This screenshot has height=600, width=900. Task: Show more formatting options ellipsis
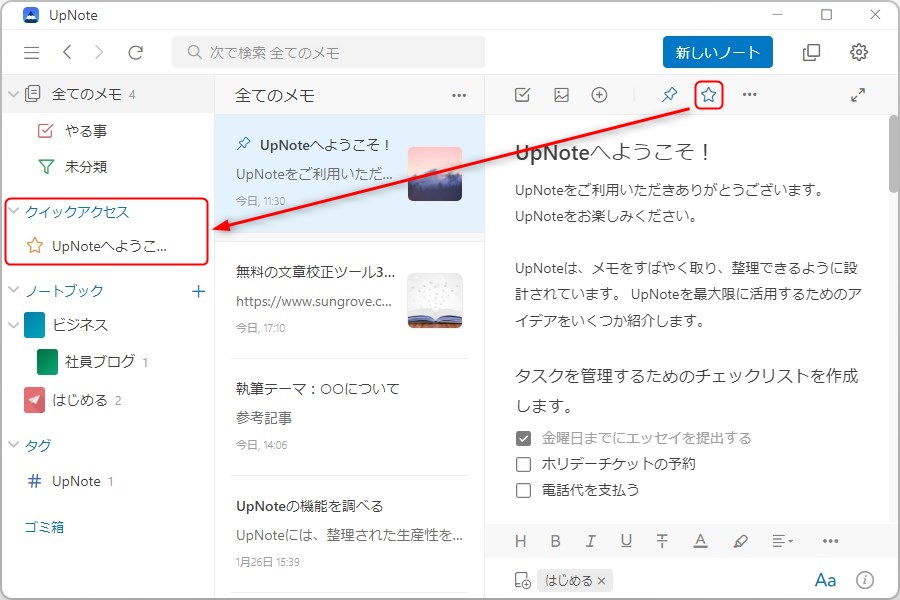point(831,541)
